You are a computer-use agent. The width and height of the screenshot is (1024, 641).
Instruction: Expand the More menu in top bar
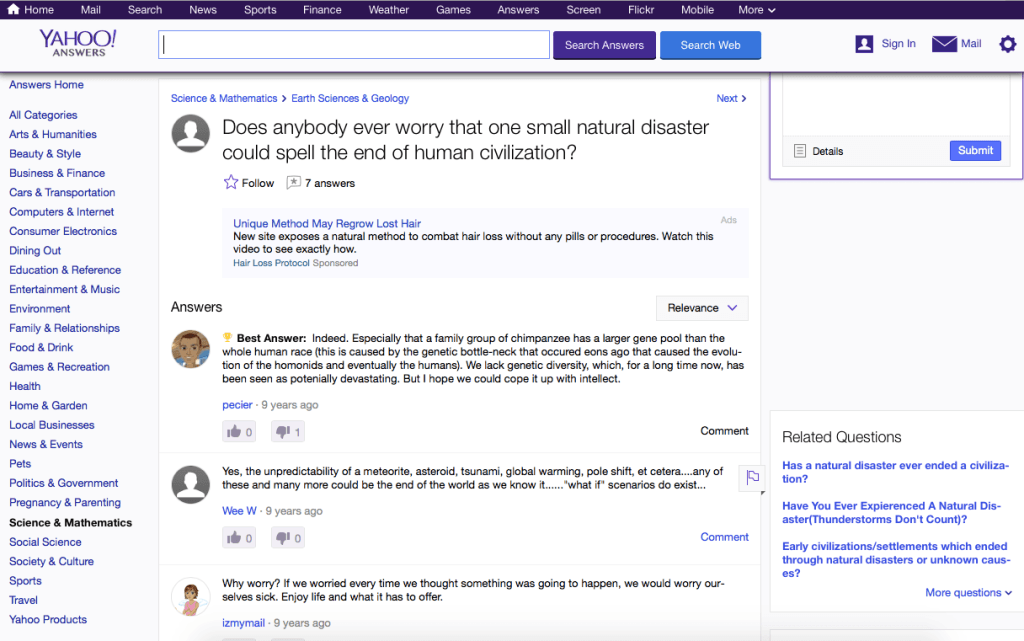tap(757, 10)
